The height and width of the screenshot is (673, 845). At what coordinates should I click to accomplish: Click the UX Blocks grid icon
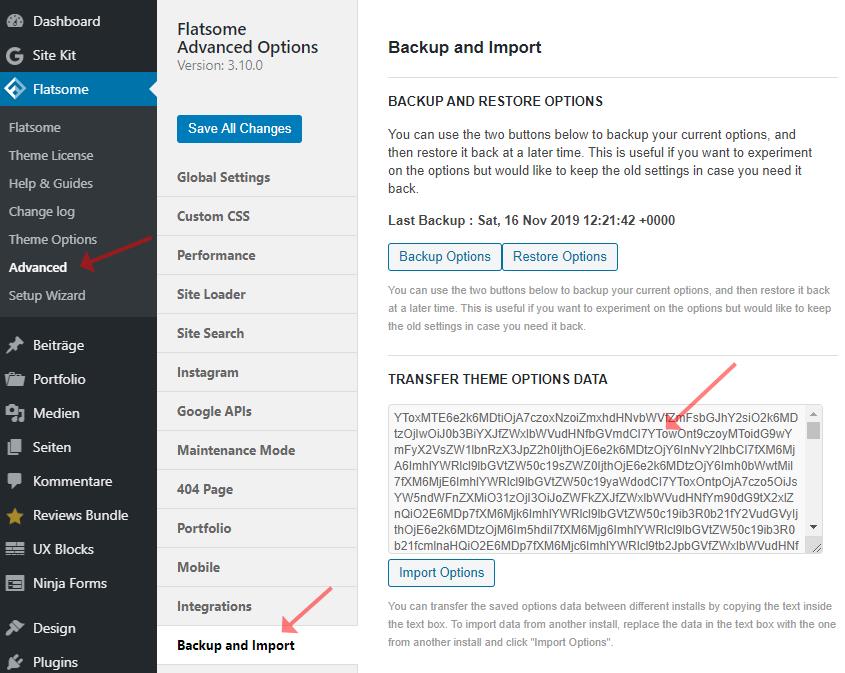[x=15, y=549]
